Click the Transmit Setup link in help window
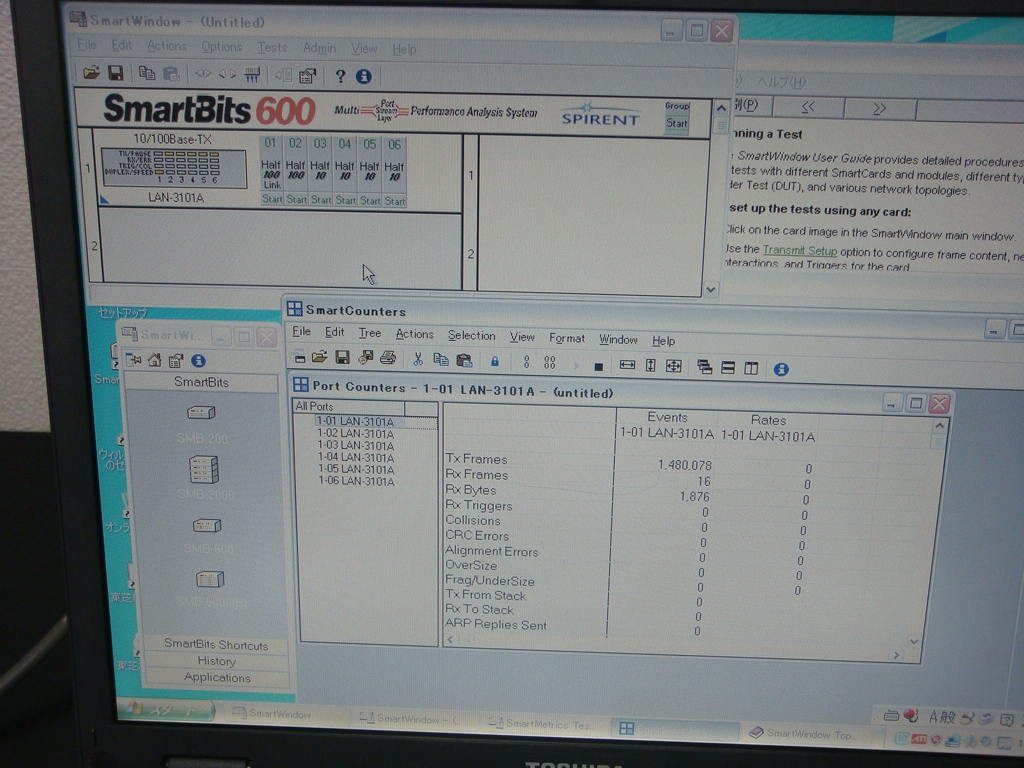Image resolution: width=1024 pixels, height=768 pixels. point(799,250)
